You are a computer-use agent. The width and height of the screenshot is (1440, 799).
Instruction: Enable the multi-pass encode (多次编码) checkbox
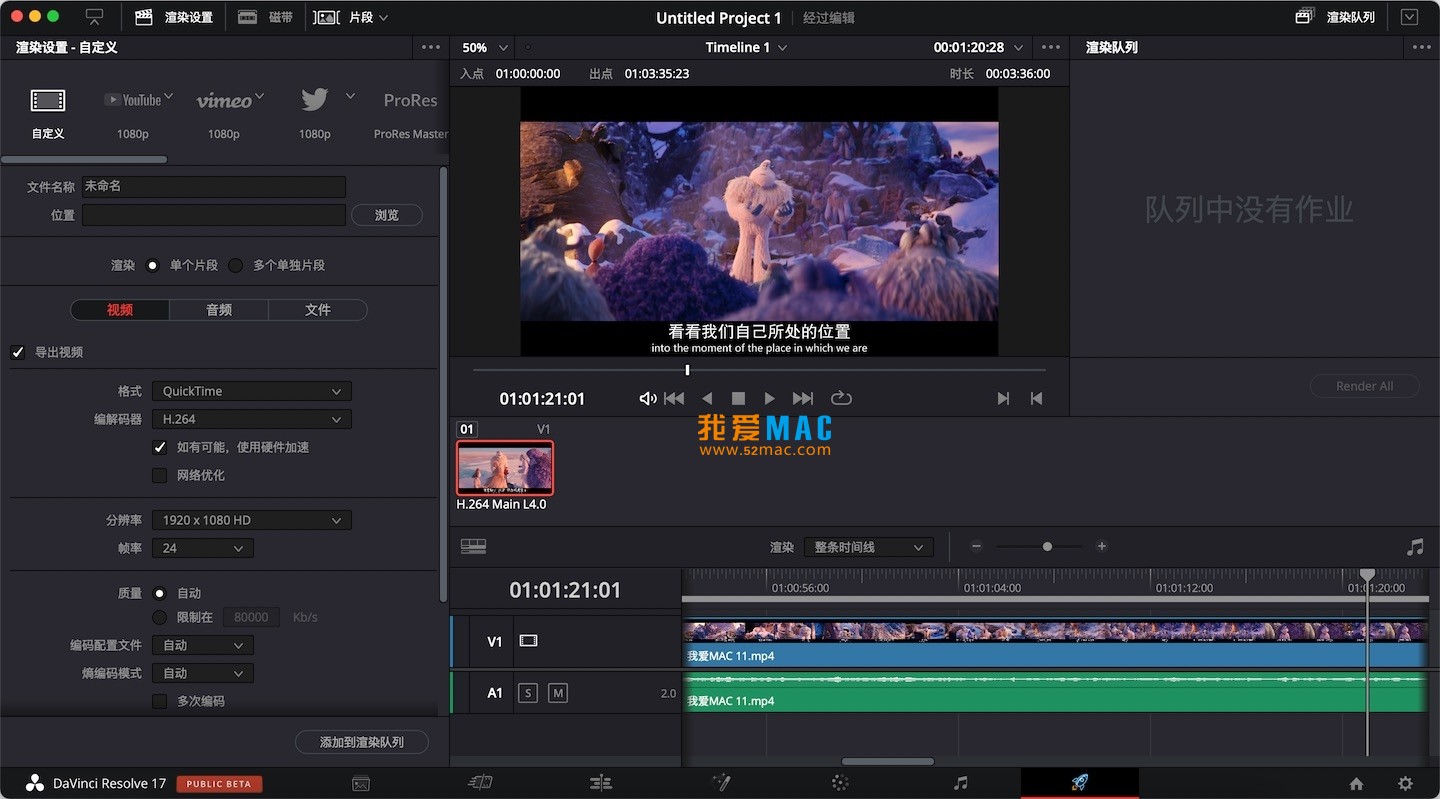159,701
